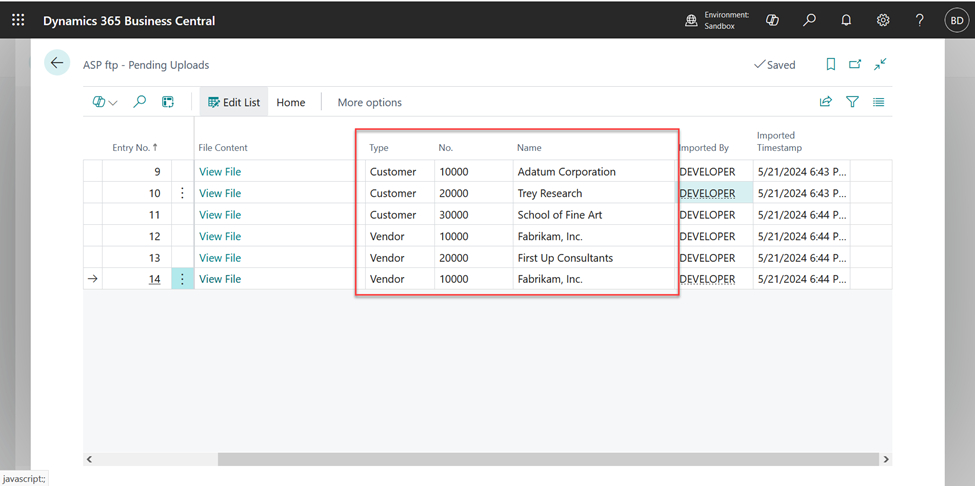Open the BD user account avatar
This screenshot has height=486, width=975.
tap(956, 21)
